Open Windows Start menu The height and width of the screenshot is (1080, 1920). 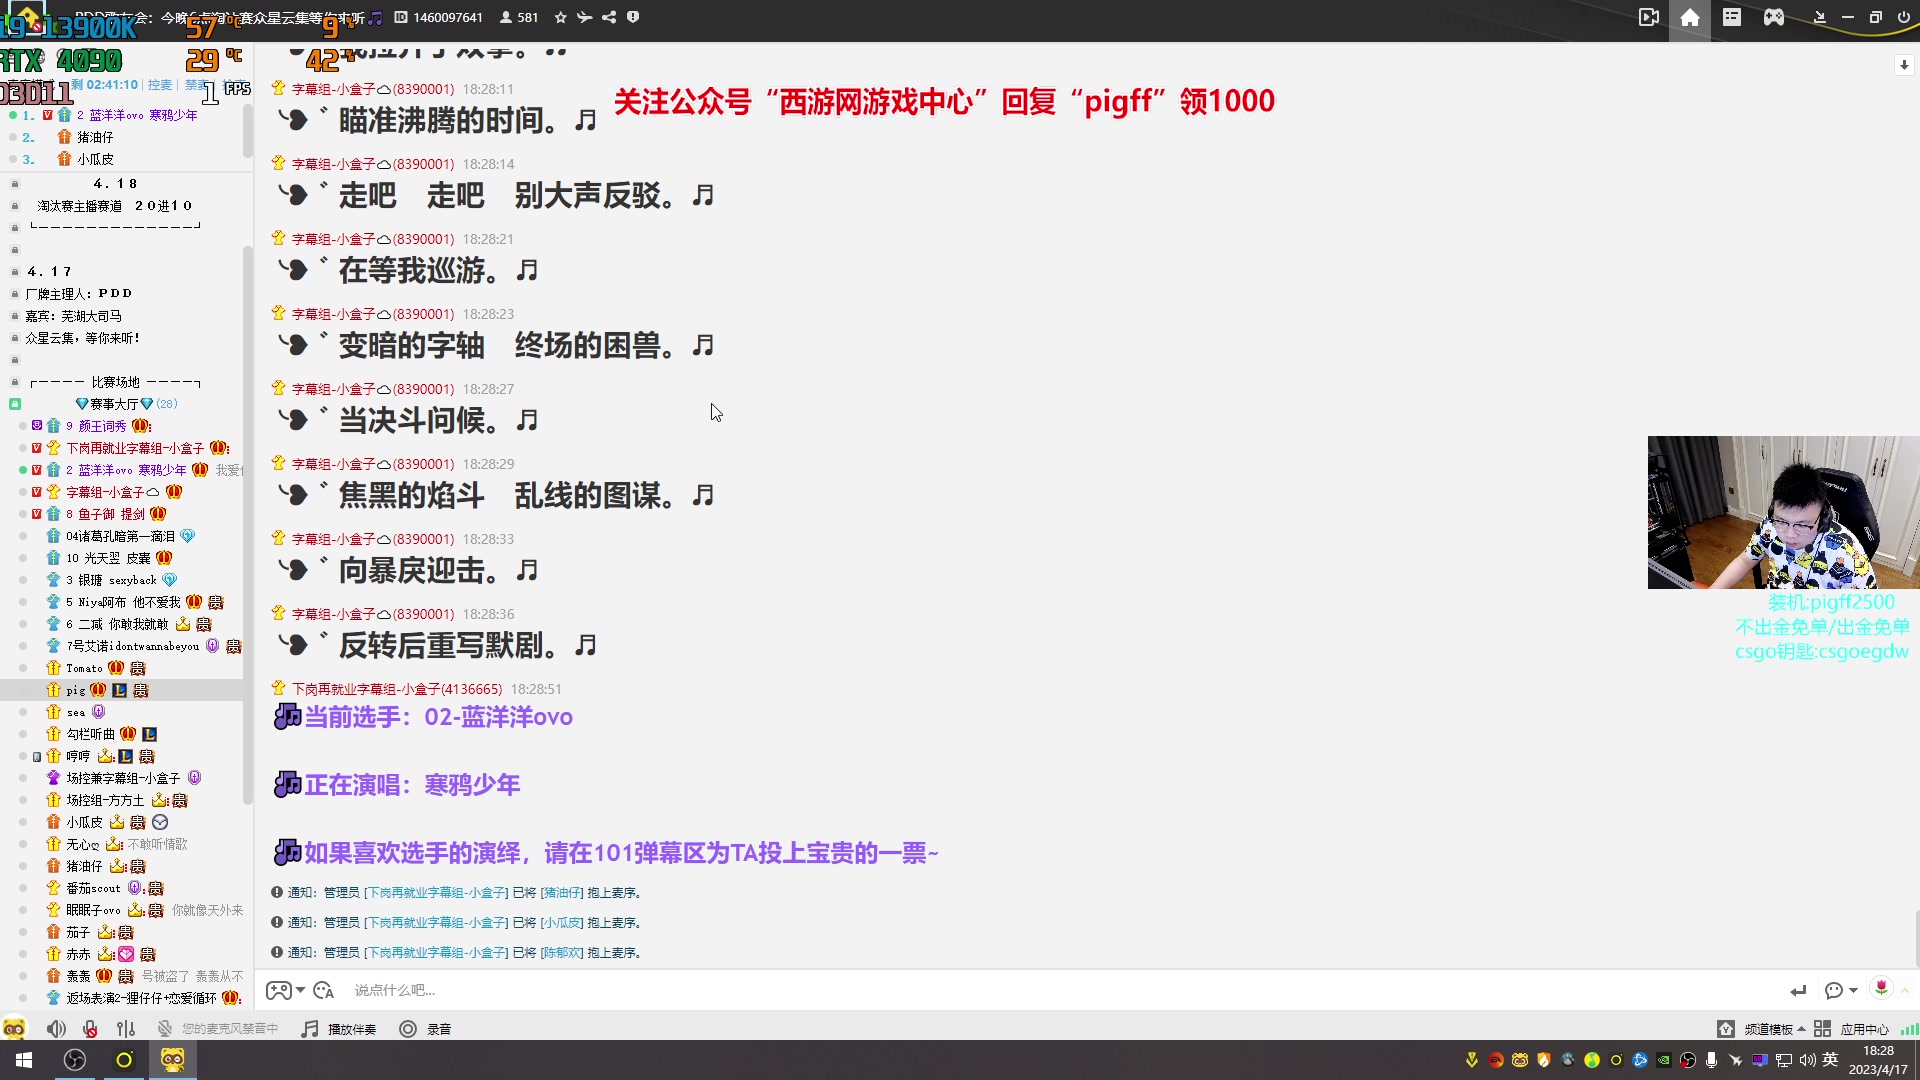click(24, 1060)
